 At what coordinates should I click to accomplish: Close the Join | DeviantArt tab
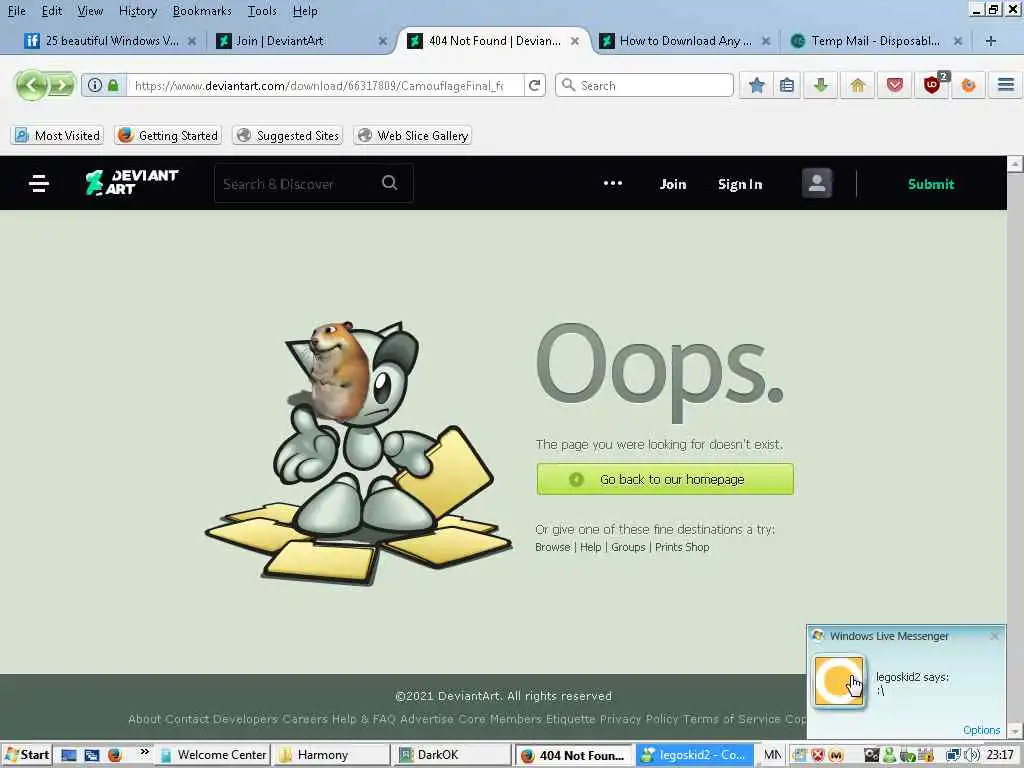(383, 40)
